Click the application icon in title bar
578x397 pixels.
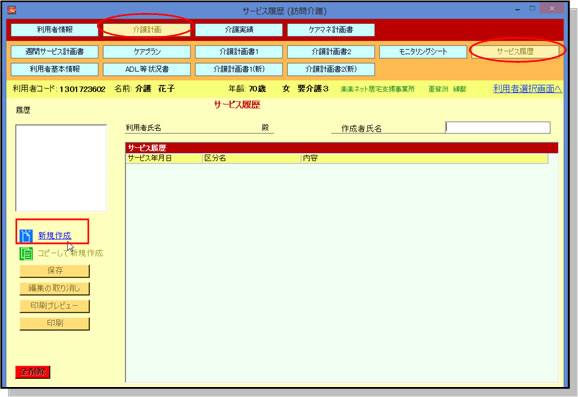pyautogui.click(x=12, y=10)
